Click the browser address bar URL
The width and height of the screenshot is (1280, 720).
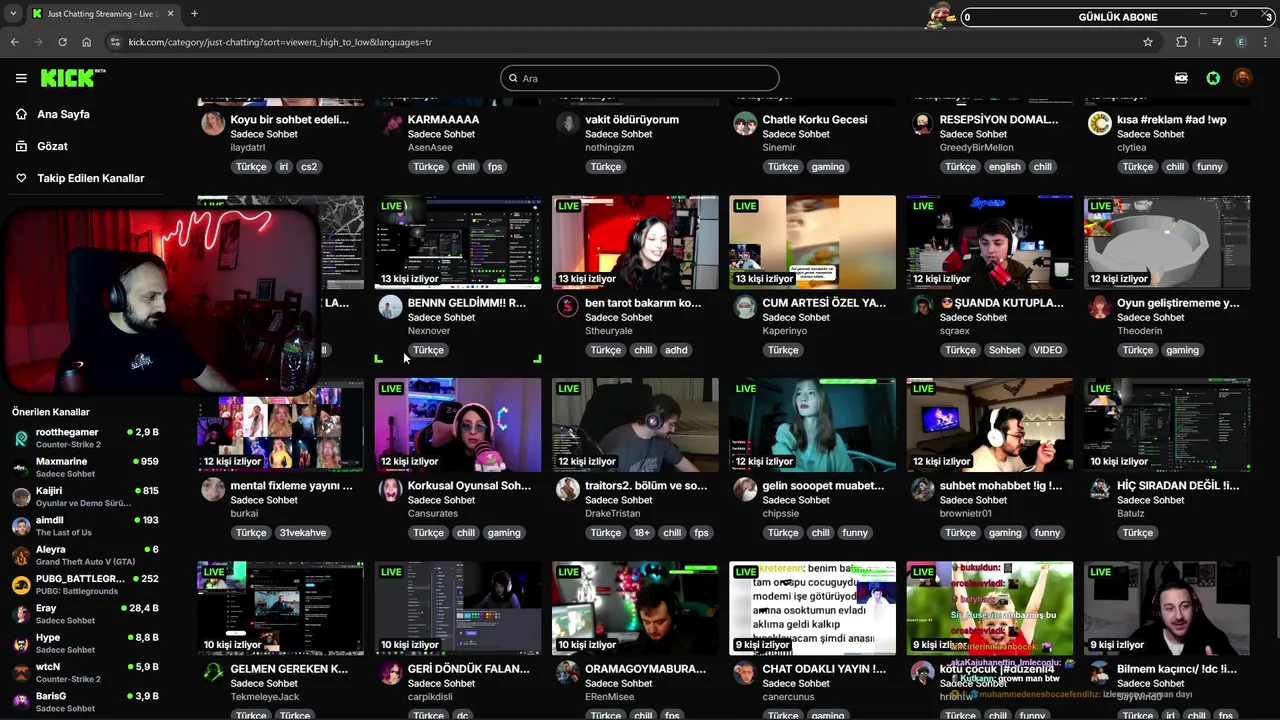[x=280, y=42]
